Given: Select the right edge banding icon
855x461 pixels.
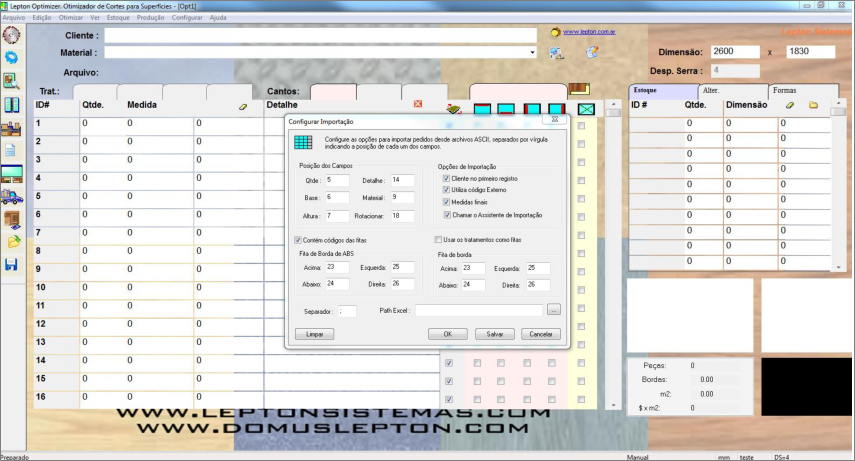Looking at the screenshot, I should 556,109.
